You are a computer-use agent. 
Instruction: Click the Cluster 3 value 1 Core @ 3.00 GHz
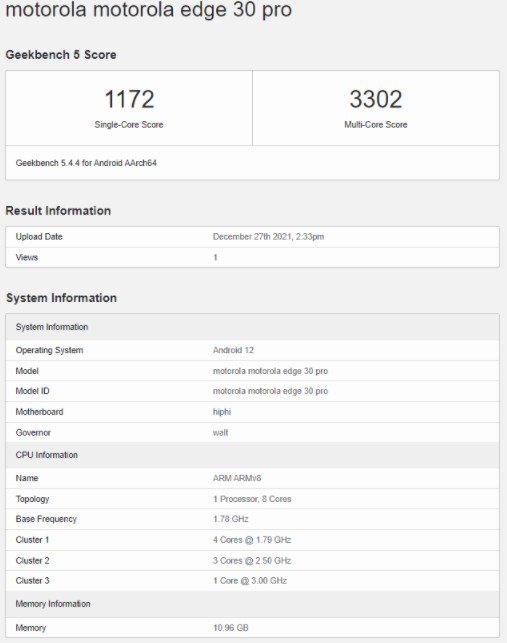click(x=250, y=581)
